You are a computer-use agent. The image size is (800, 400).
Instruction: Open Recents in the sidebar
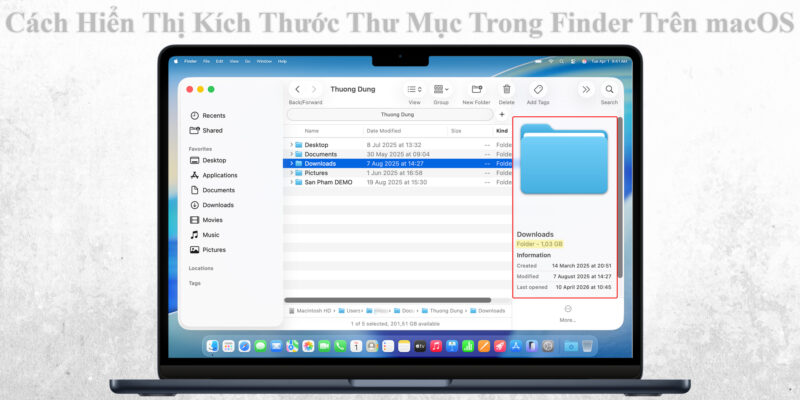point(208,115)
